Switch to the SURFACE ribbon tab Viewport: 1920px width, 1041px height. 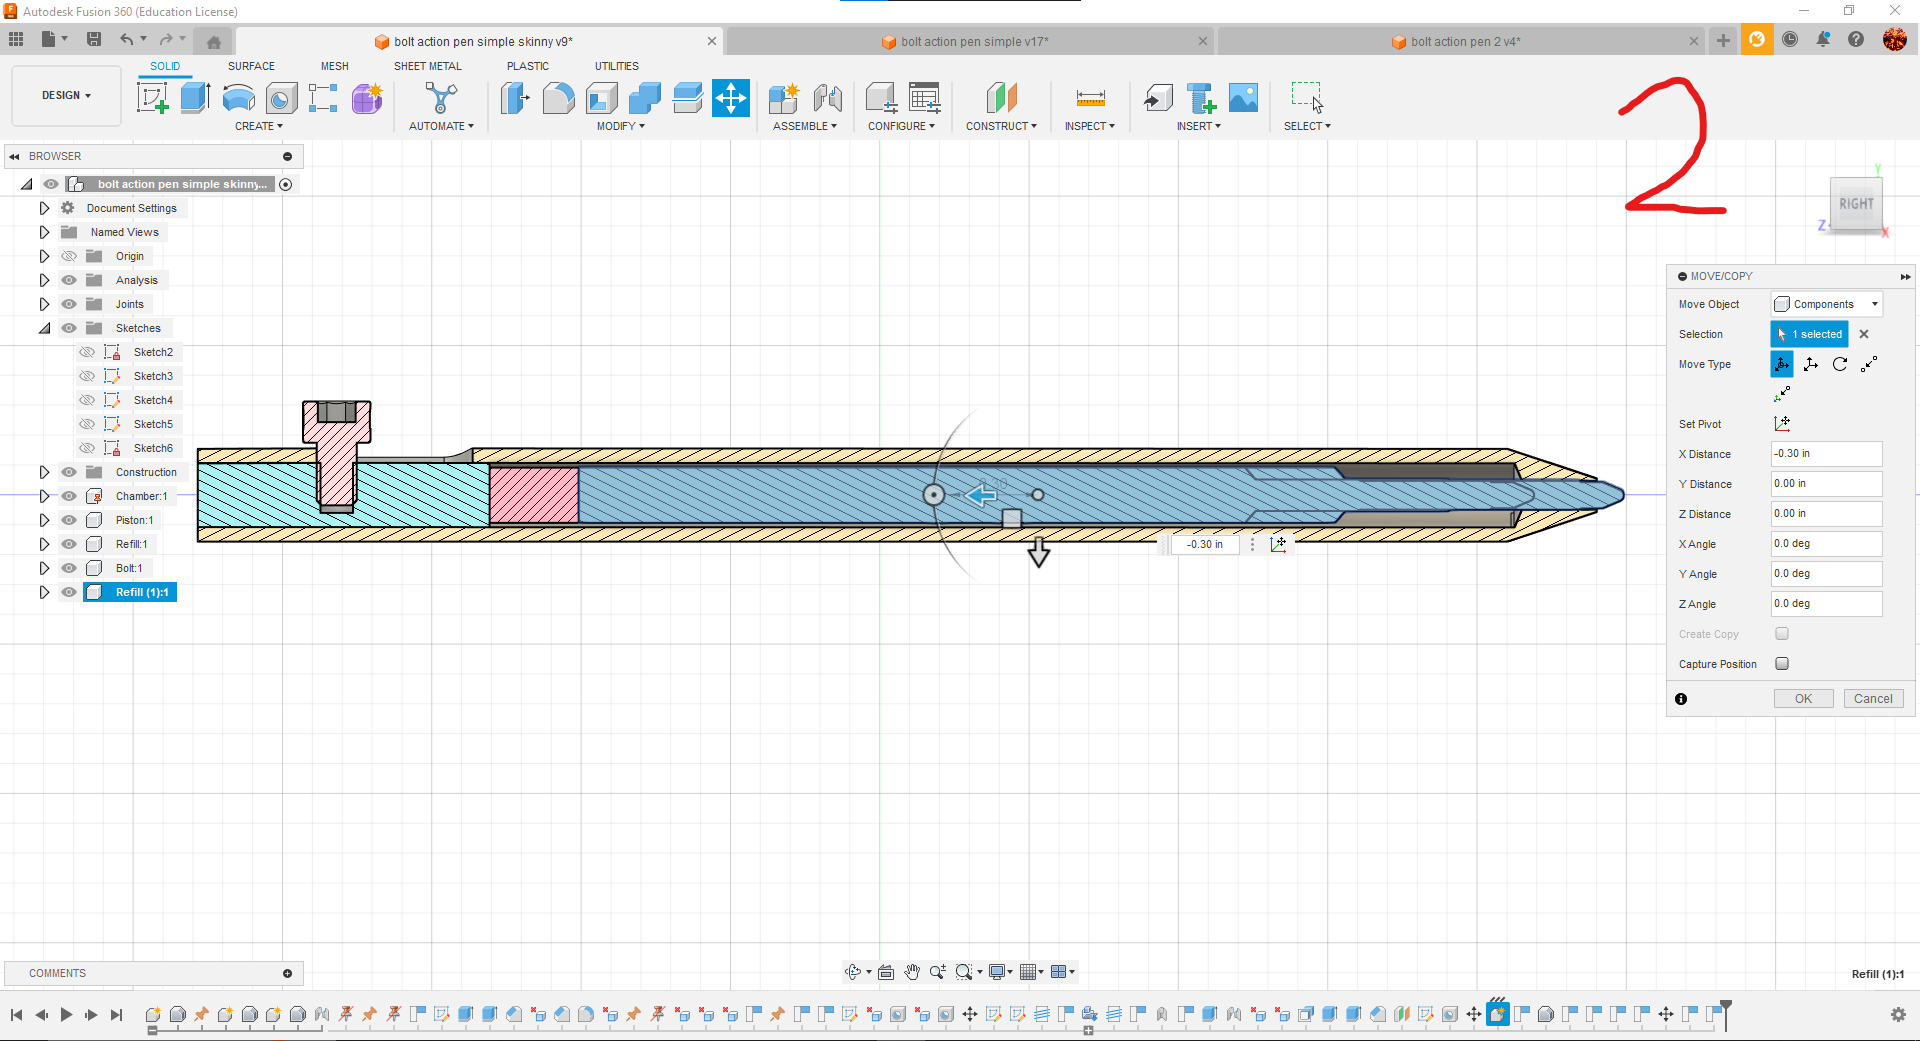(x=251, y=66)
